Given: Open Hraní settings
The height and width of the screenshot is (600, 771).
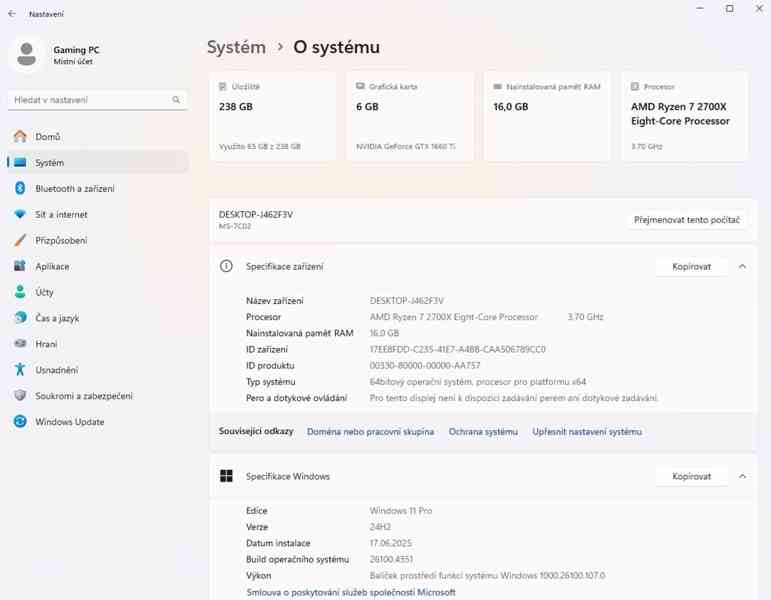Looking at the screenshot, I should coord(97,344).
